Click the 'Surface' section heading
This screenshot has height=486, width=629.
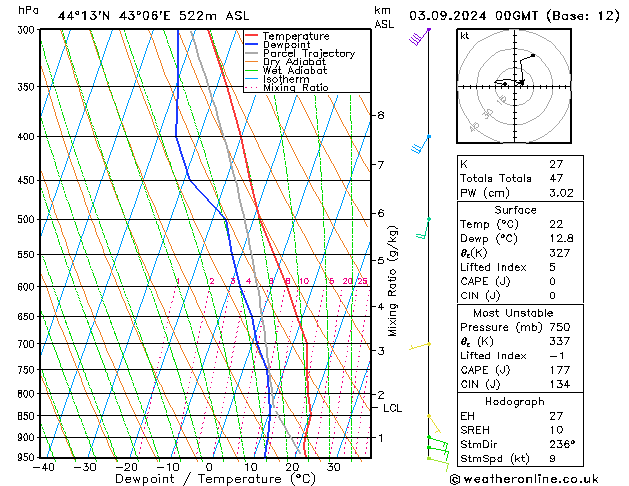tap(515, 210)
